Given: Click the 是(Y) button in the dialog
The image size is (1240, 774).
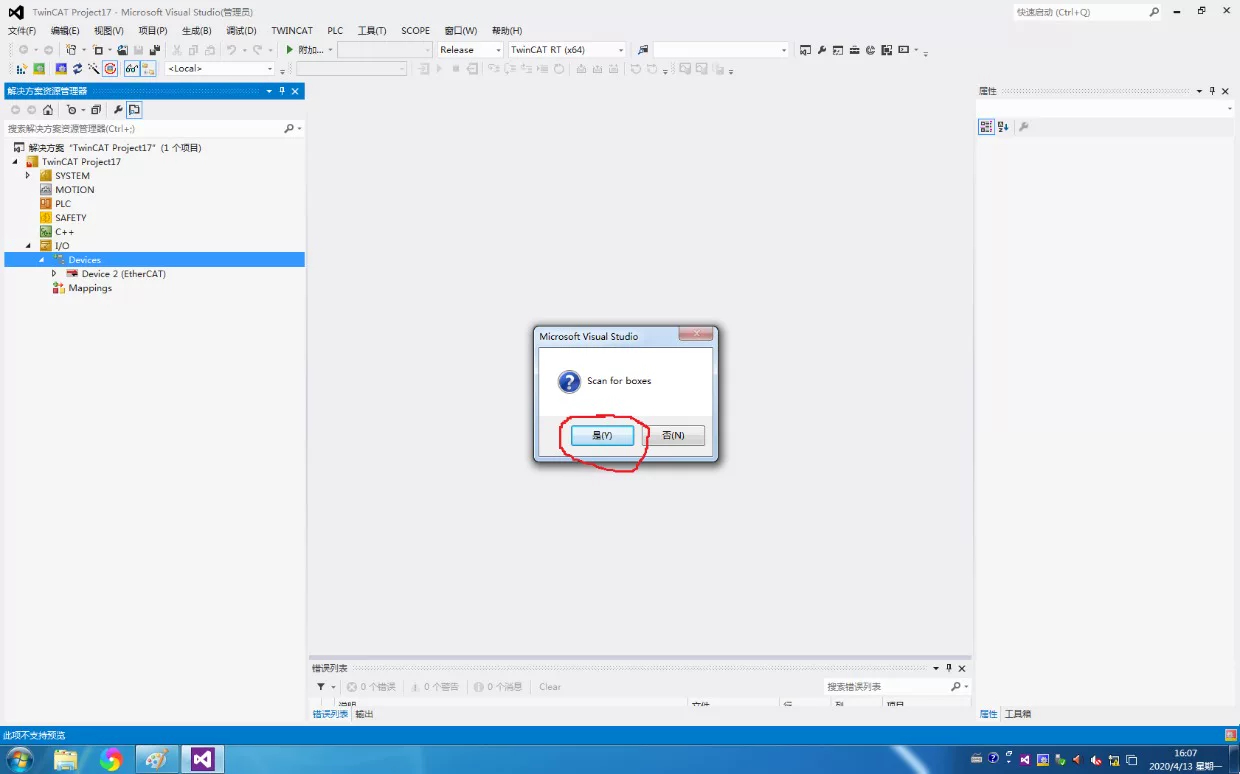Looking at the screenshot, I should [x=602, y=435].
